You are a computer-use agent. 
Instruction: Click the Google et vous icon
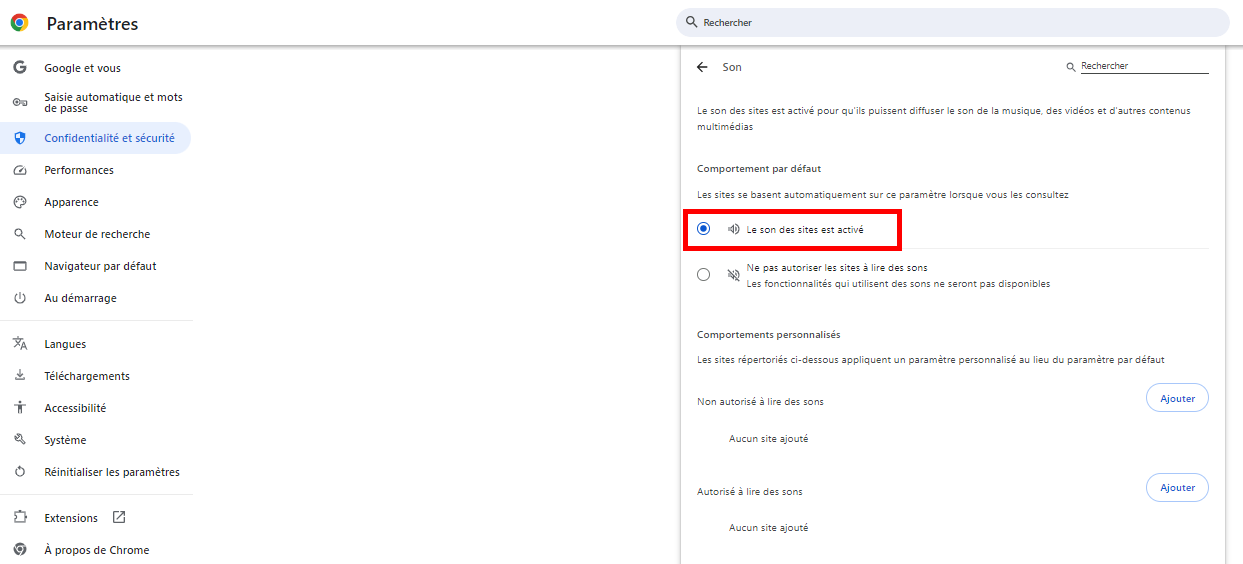pos(19,68)
